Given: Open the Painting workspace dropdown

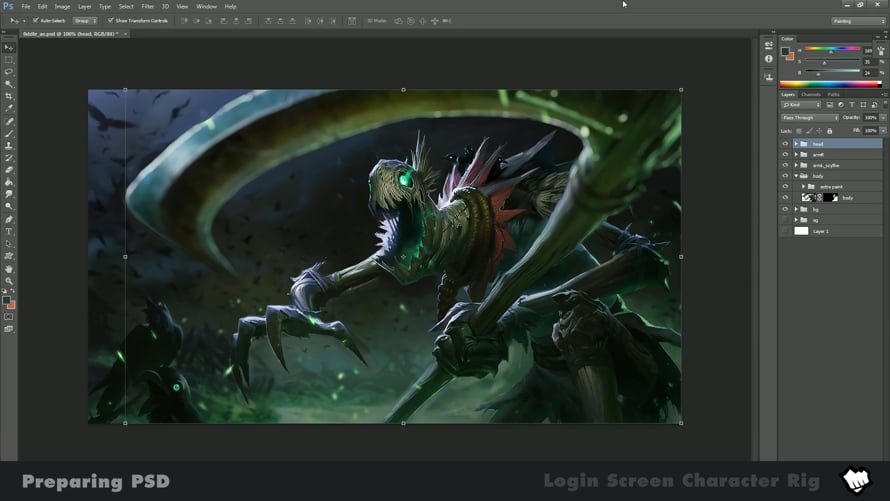Looking at the screenshot, I should pyautogui.click(x=857, y=20).
